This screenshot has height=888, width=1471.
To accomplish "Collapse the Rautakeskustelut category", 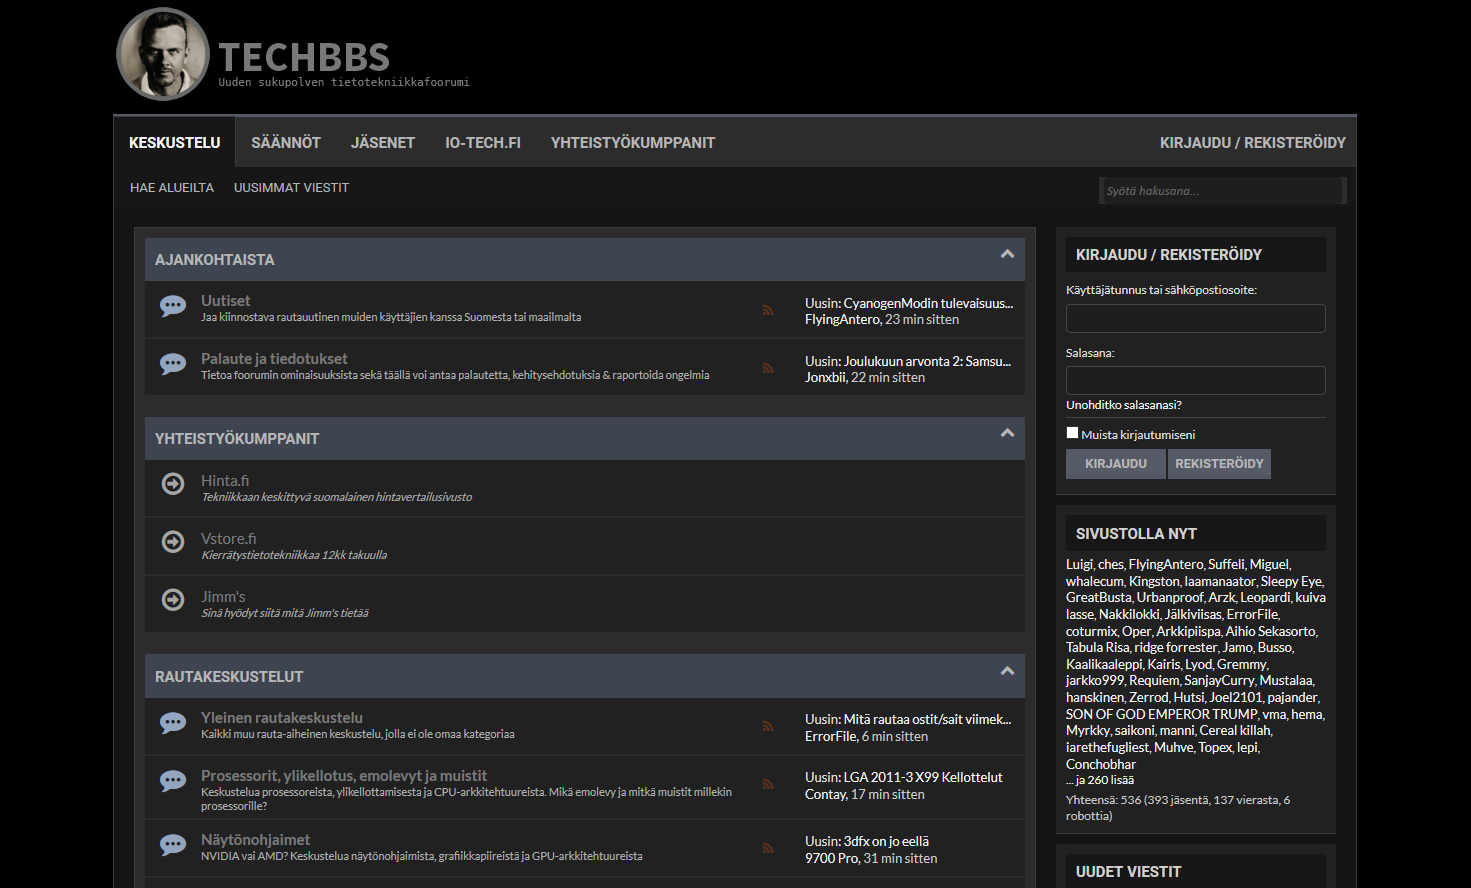I will pos(1007,672).
